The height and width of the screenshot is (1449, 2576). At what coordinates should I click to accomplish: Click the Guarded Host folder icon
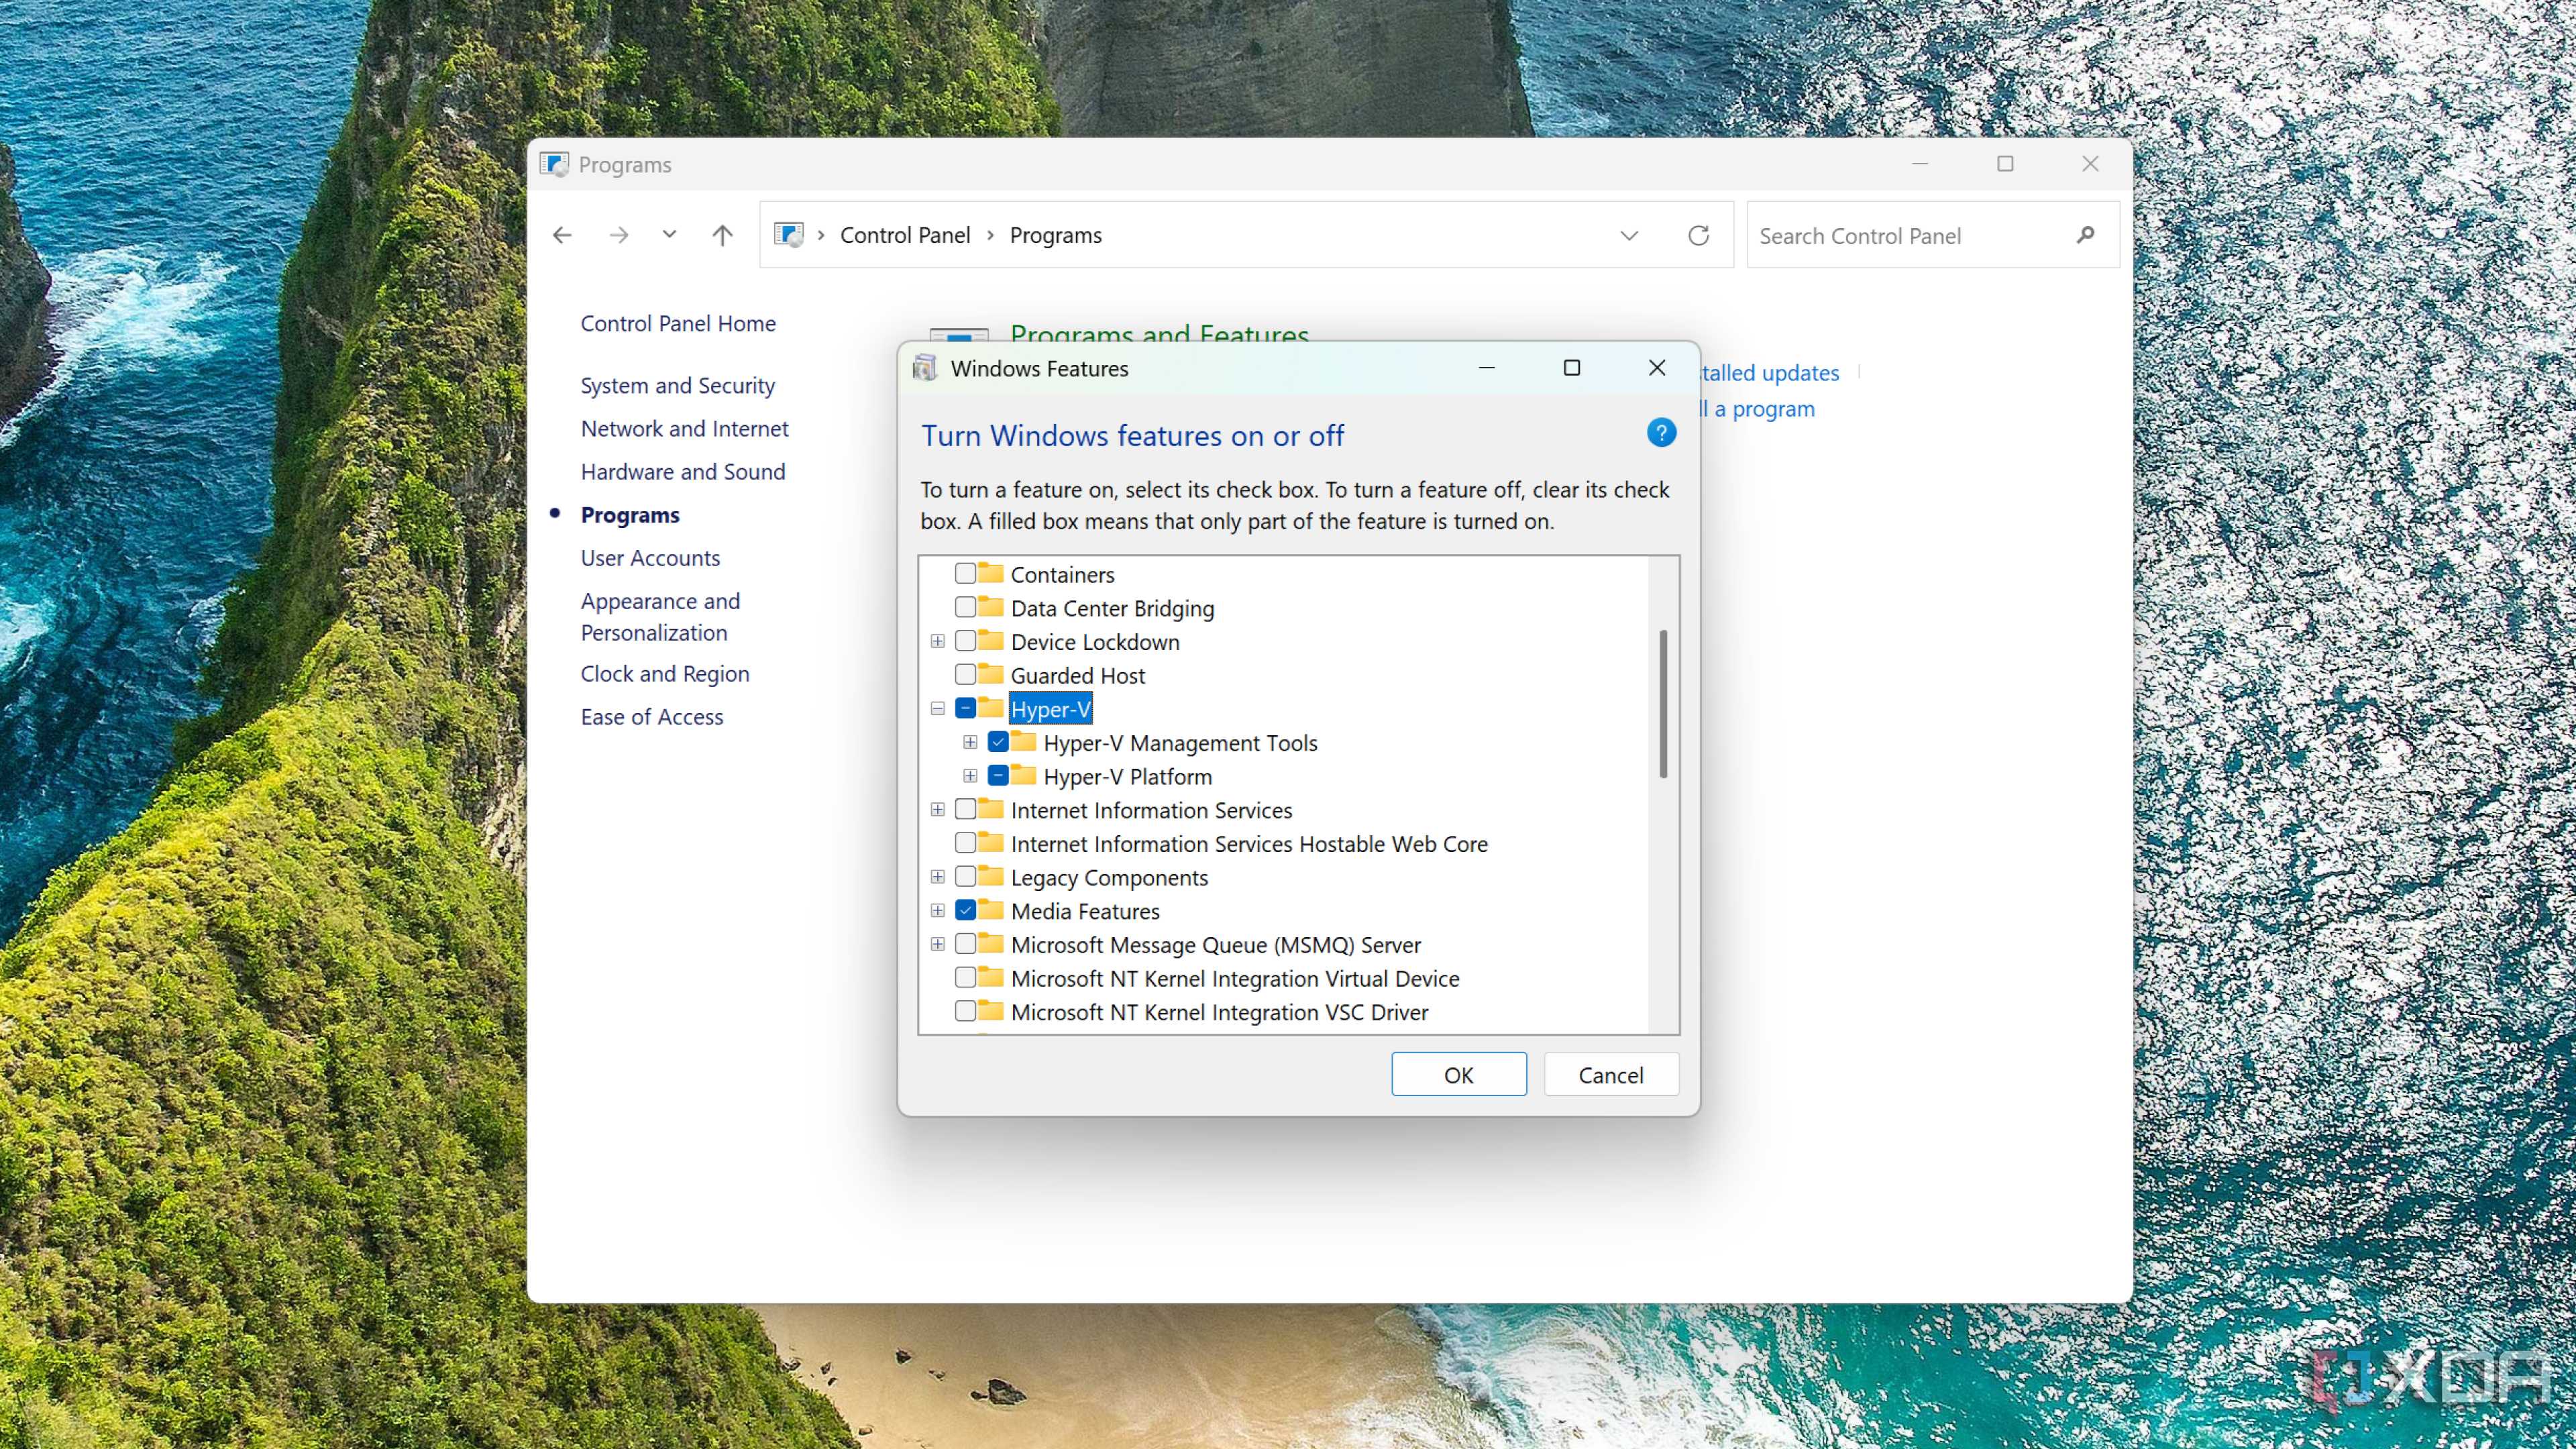[x=990, y=674]
